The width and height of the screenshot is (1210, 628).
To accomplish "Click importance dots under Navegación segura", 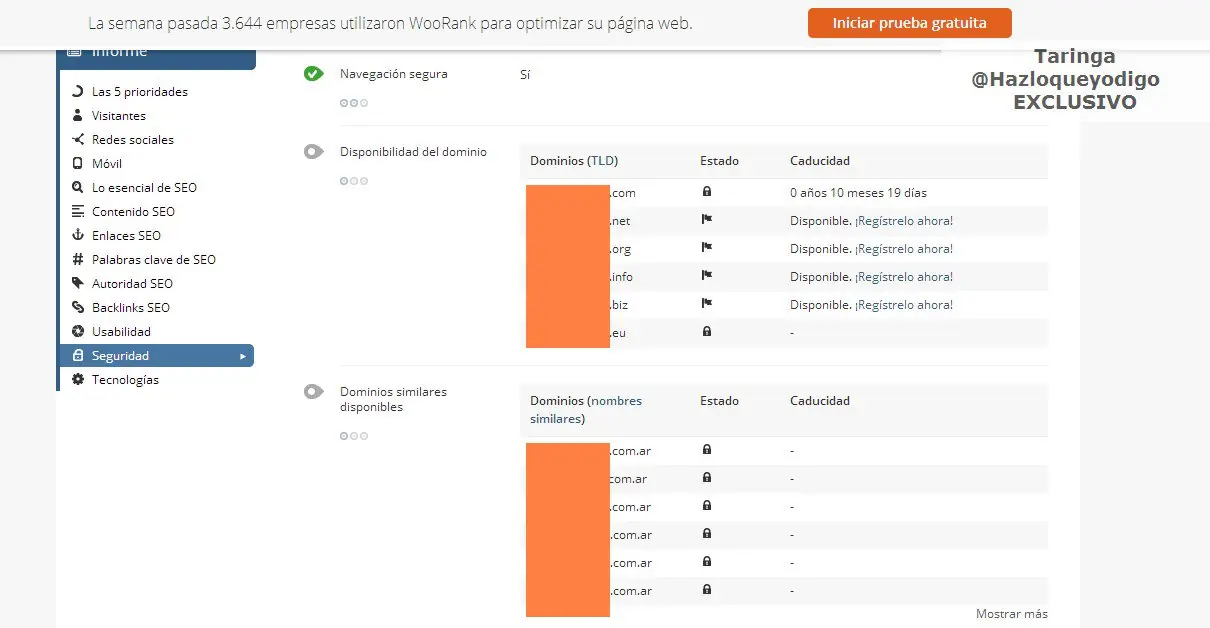I will pyautogui.click(x=354, y=103).
